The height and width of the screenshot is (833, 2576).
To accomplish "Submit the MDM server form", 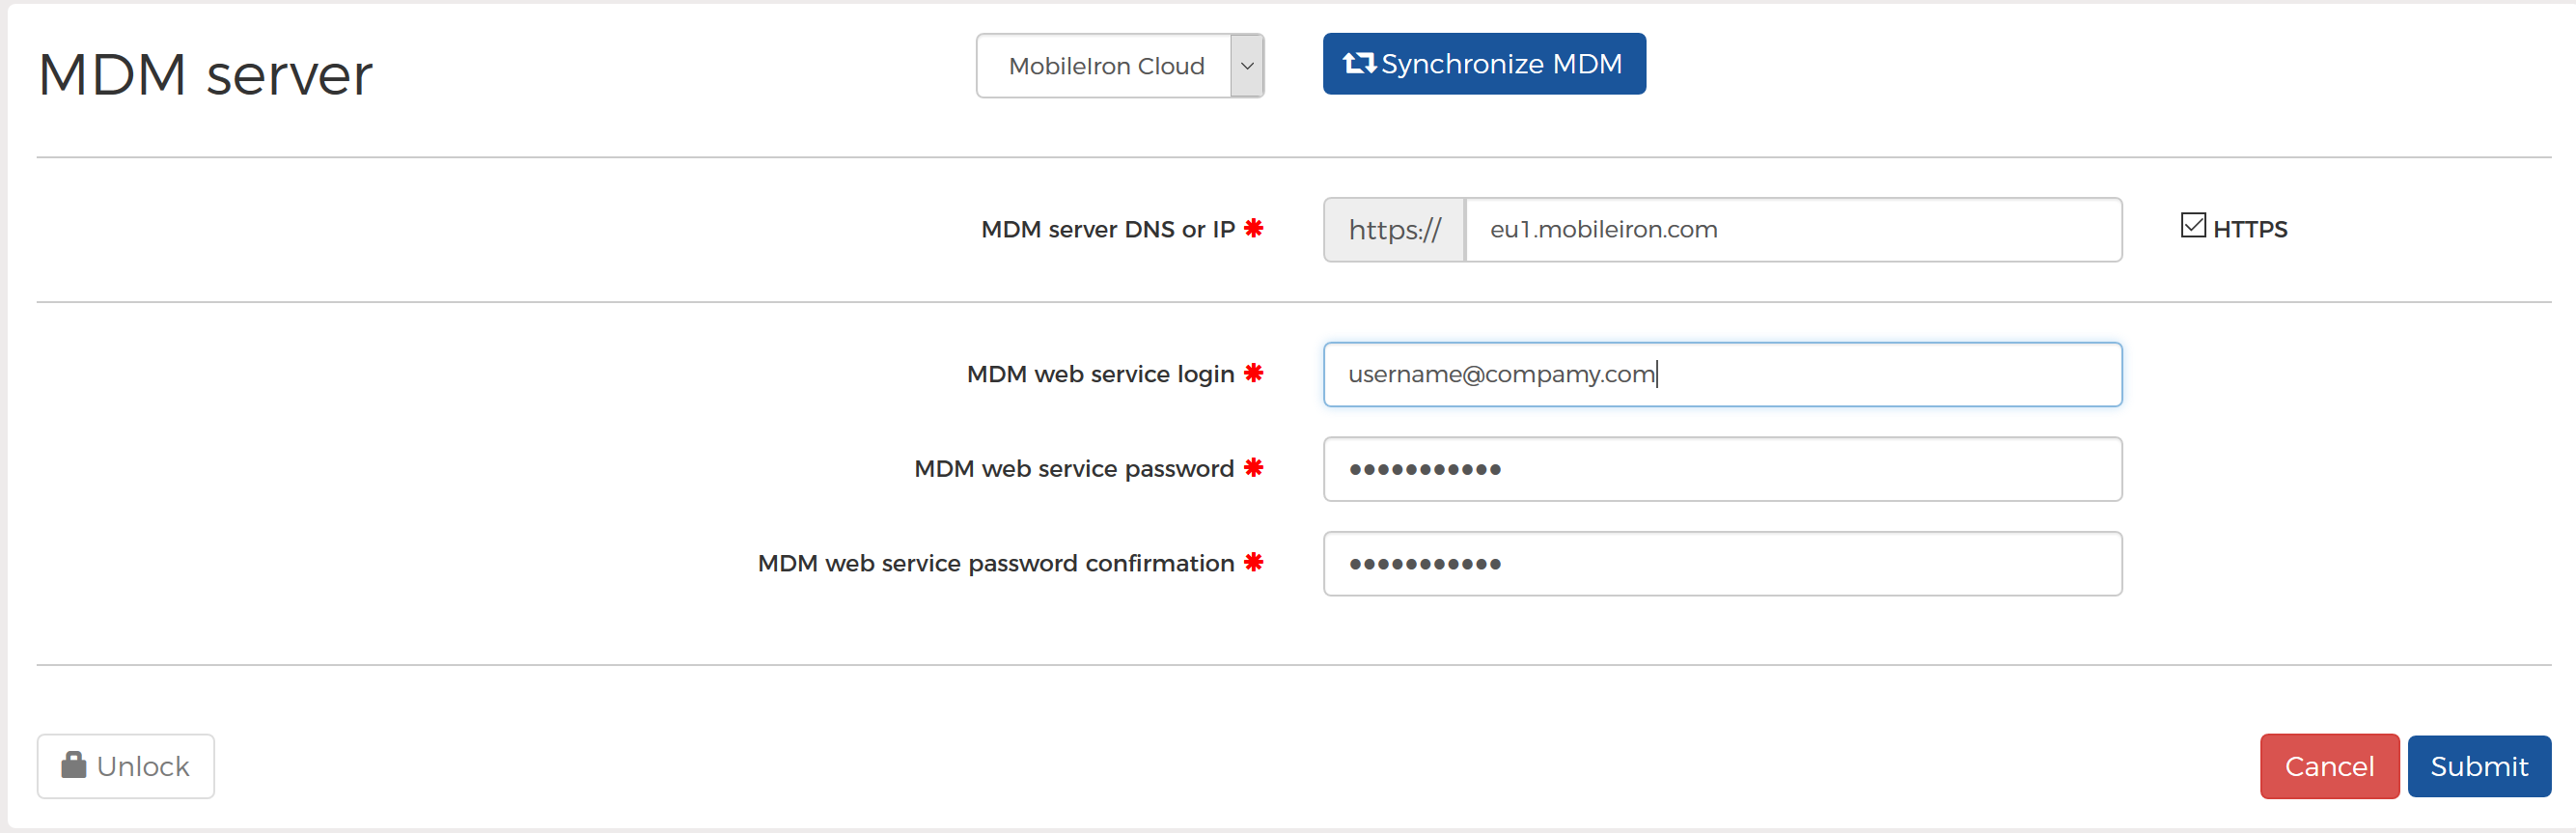I will coord(2479,766).
